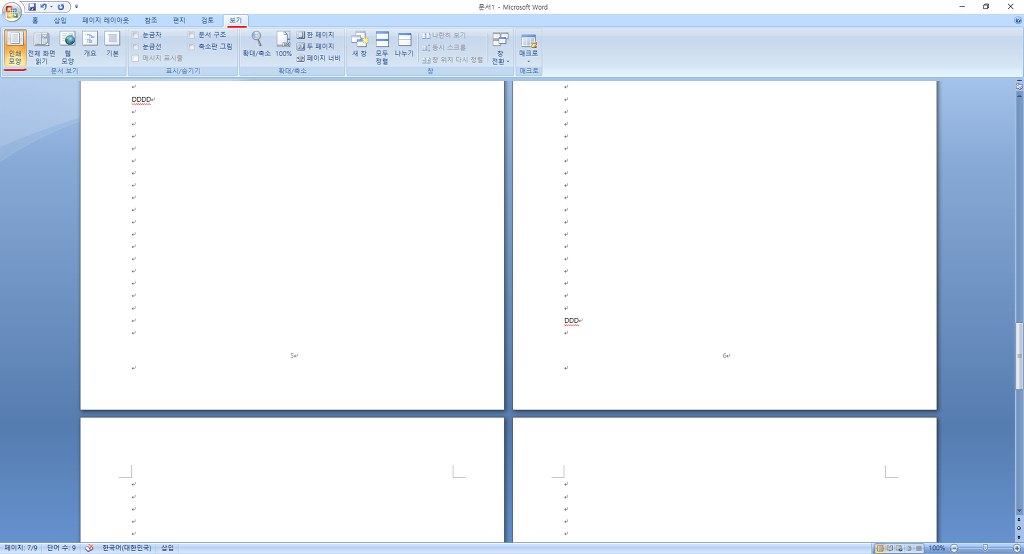Click the Redo/Repeat icon
The height and width of the screenshot is (554, 1024).
pyautogui.click(x=61, y=7)
